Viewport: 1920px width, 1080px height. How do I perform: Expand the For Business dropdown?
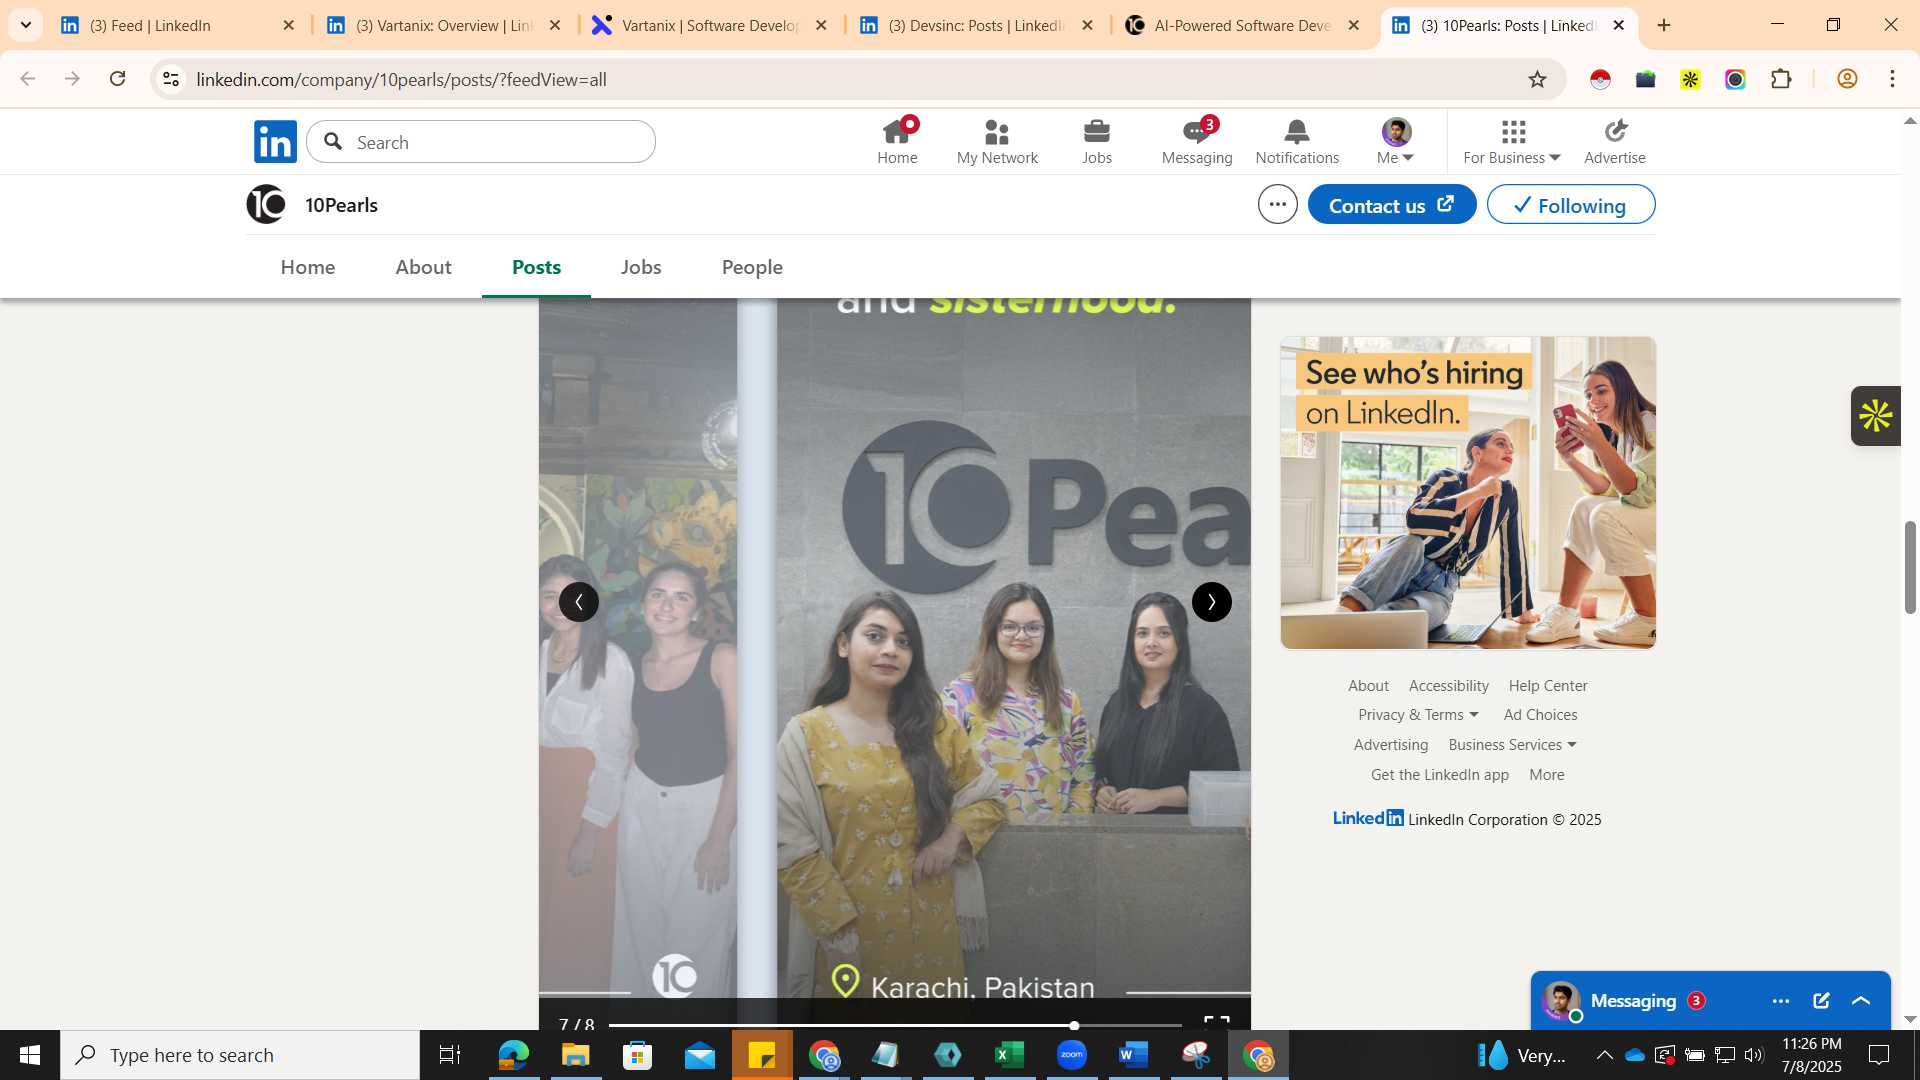1512,141
